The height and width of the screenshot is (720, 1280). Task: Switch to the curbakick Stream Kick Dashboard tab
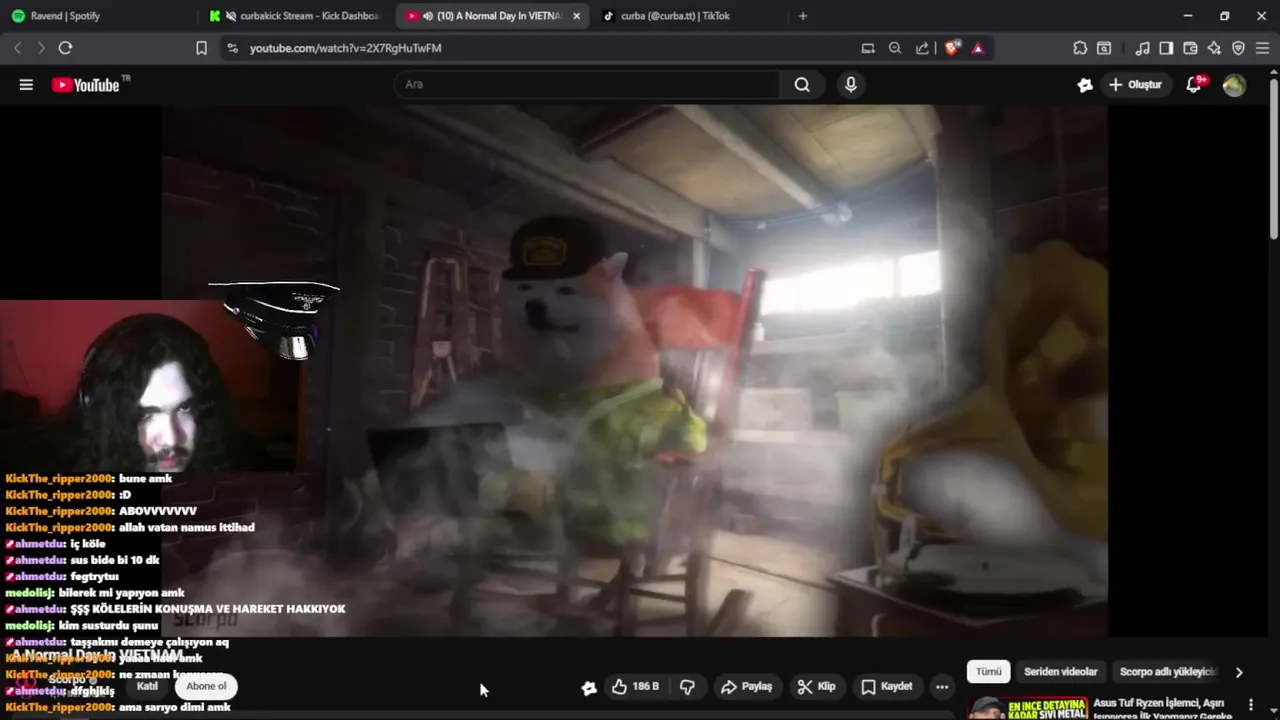pyautogui.click(x=298, y=16)
